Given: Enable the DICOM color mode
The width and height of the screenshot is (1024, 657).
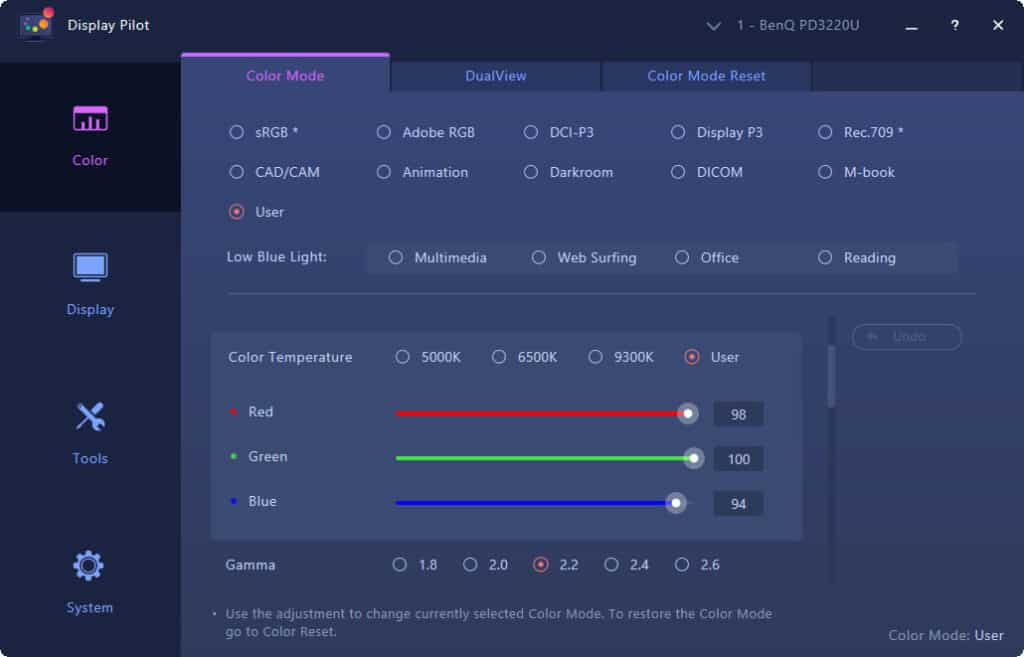Looking at the screenshot, I should [677, 172].
